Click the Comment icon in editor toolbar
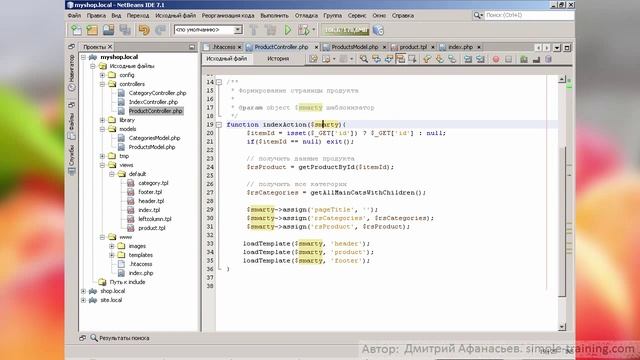This screenshot has height=360, width=640. 524,59
